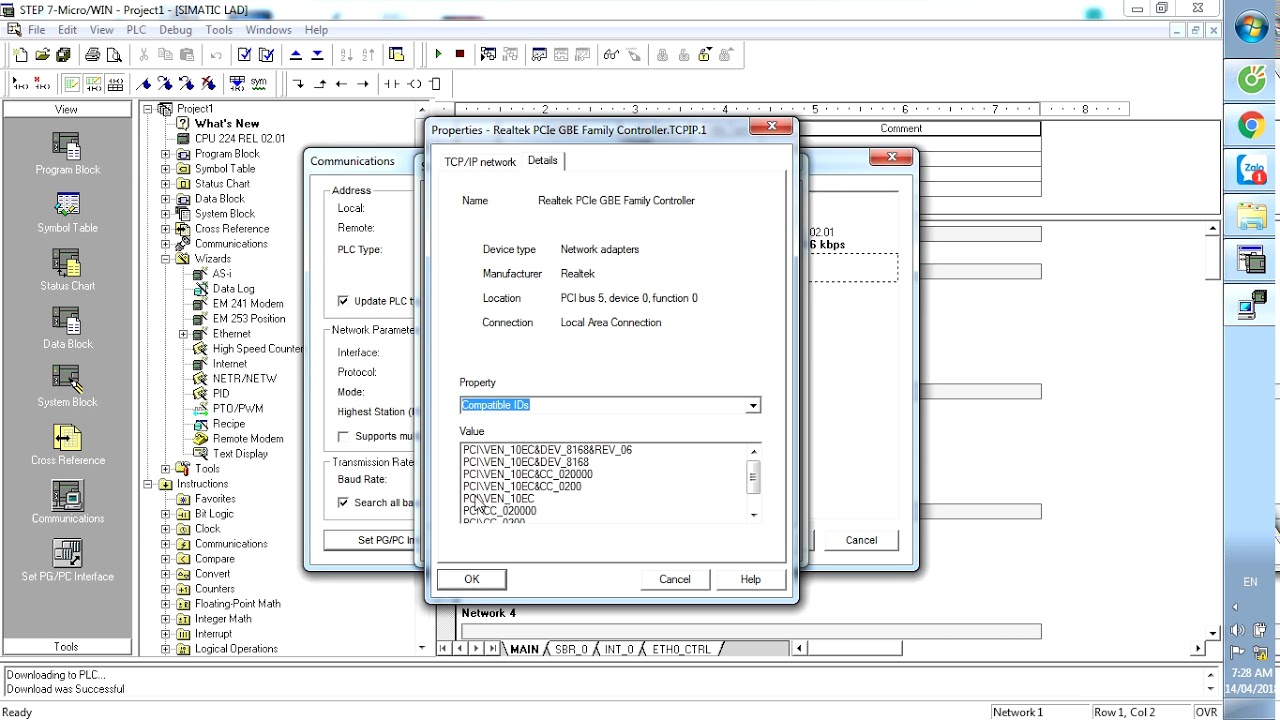Toggle the Search all baud rates checkbox
This screenshot has height=720, width=1280.
click(343, 502)
